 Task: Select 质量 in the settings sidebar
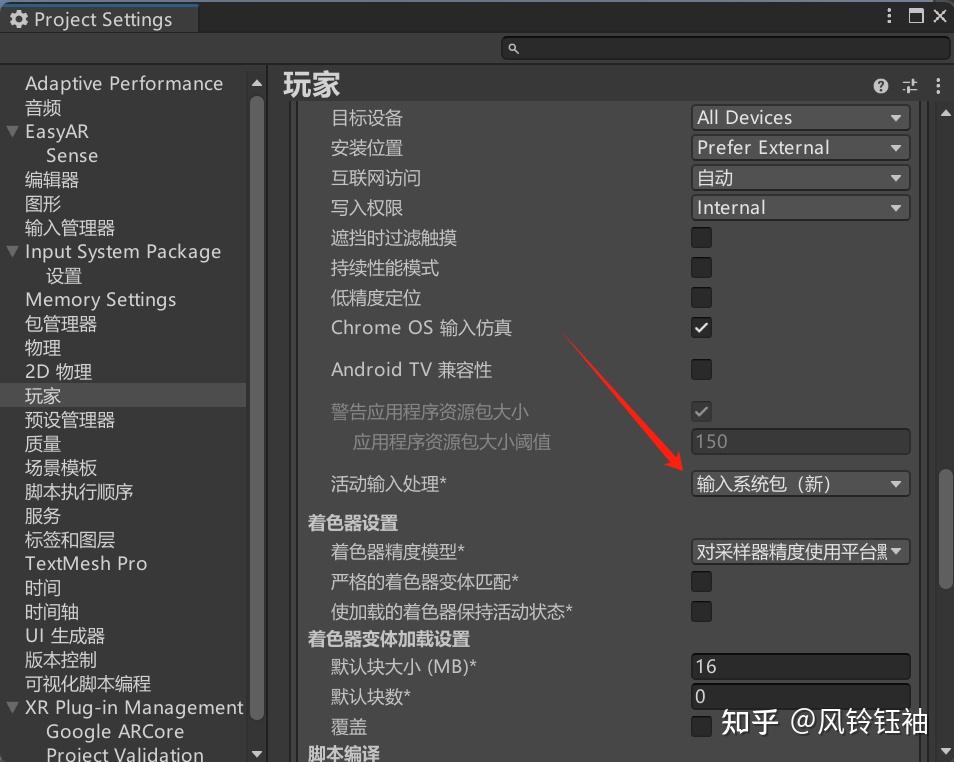click(43, 443)
